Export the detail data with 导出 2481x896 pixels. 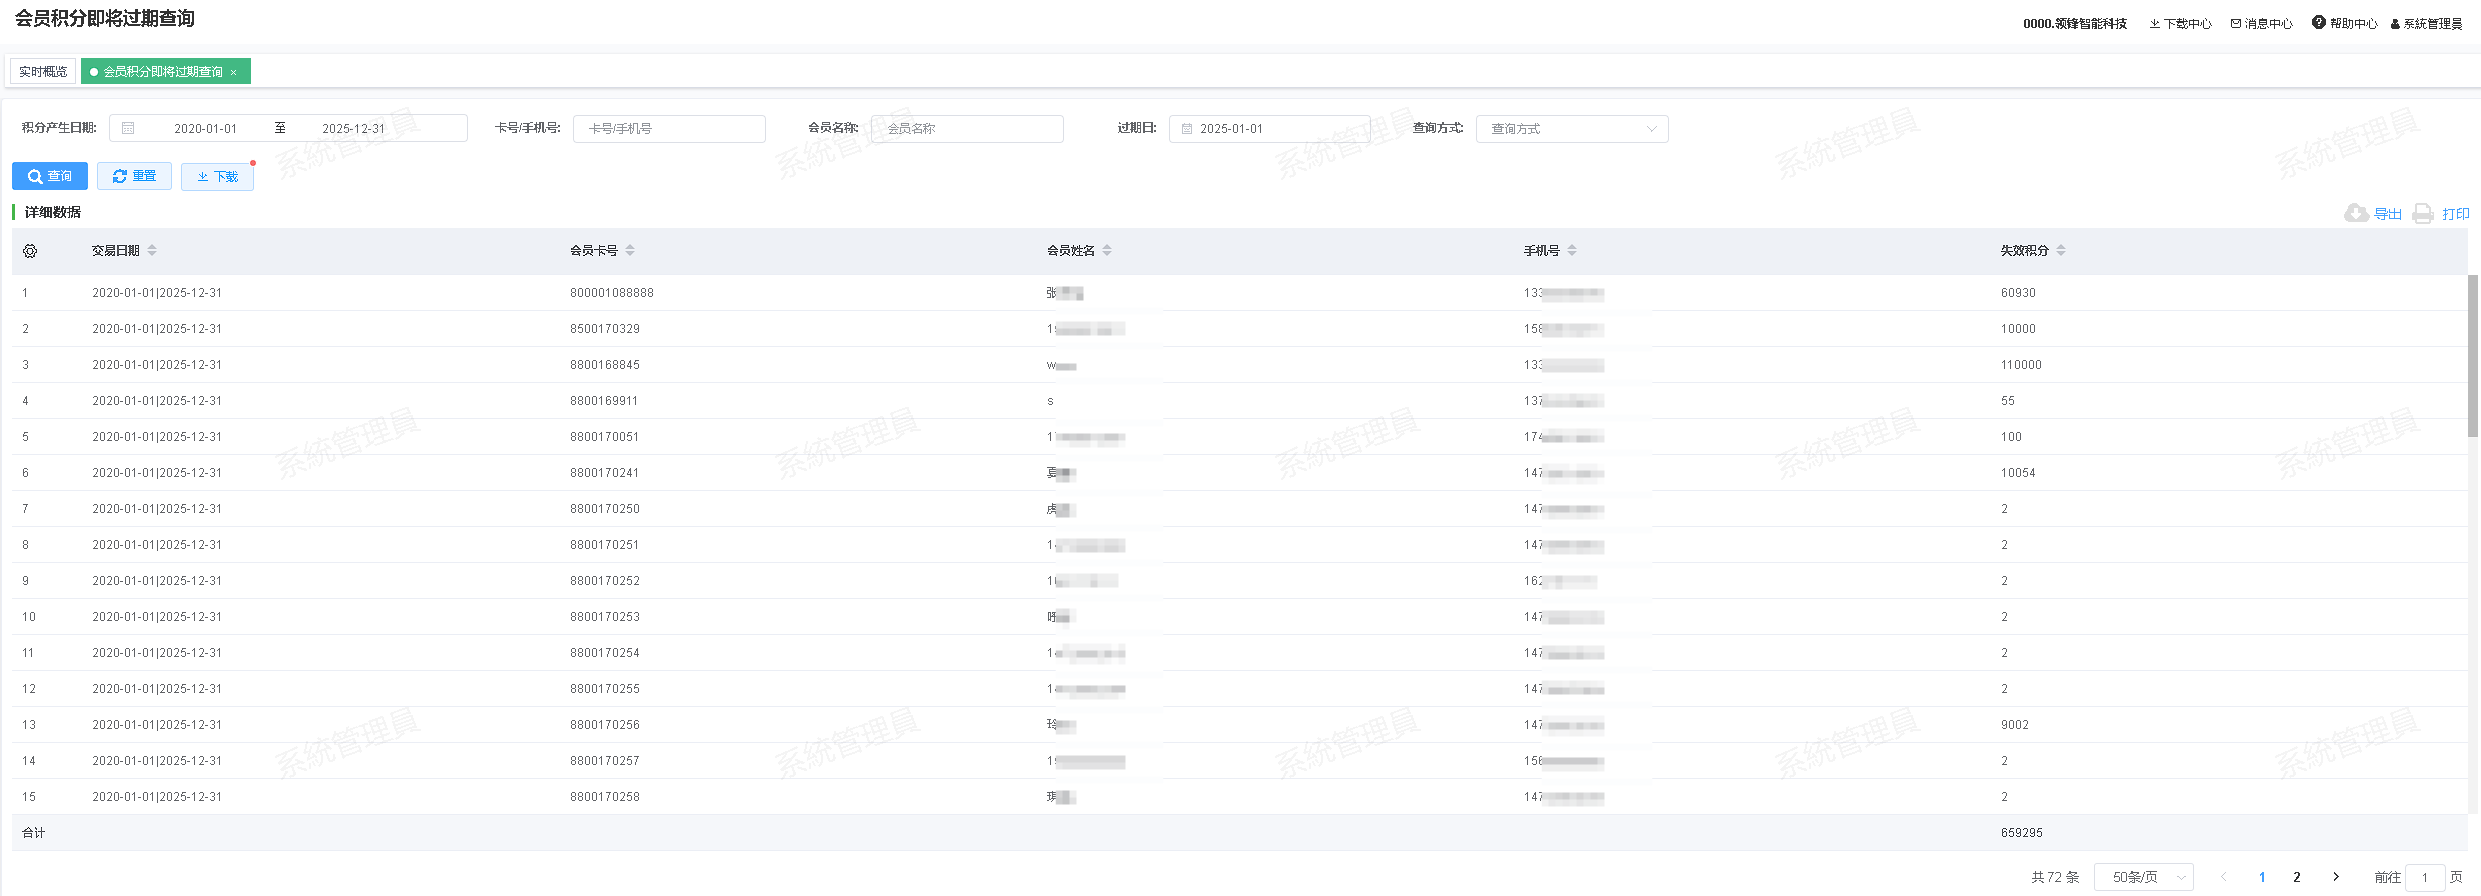tap(2373, 213)
